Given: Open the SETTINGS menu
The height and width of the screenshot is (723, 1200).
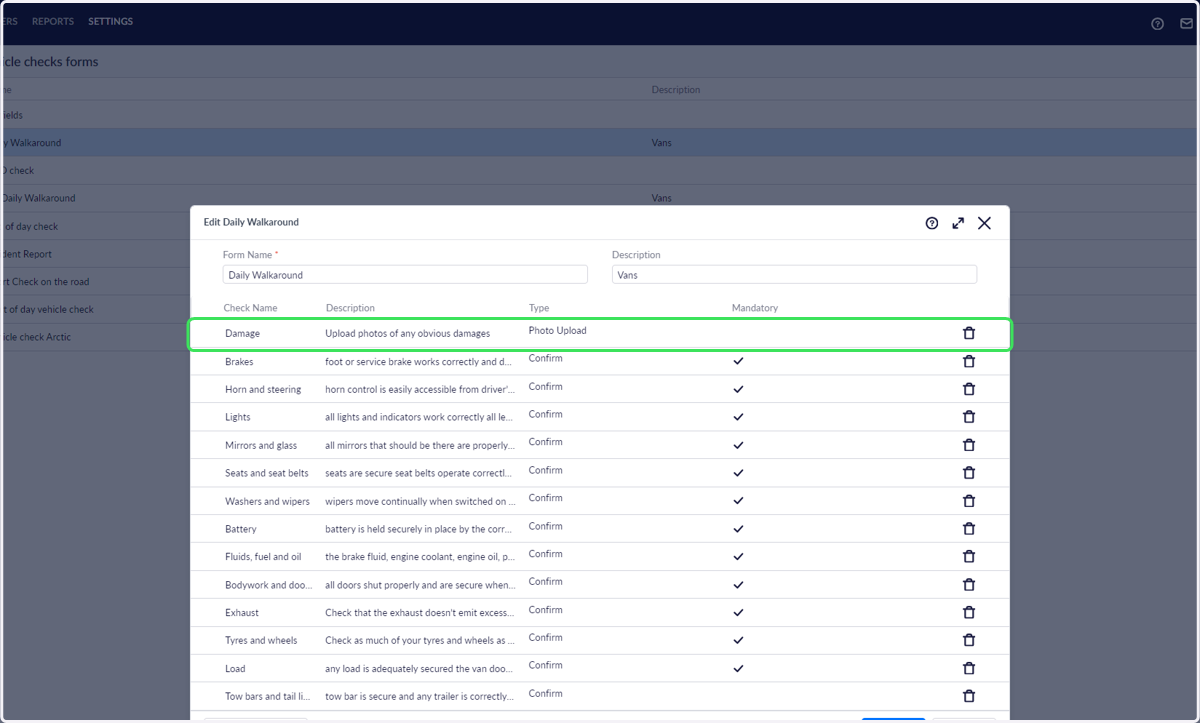Looking at the screenshot, I should point(110,21).
